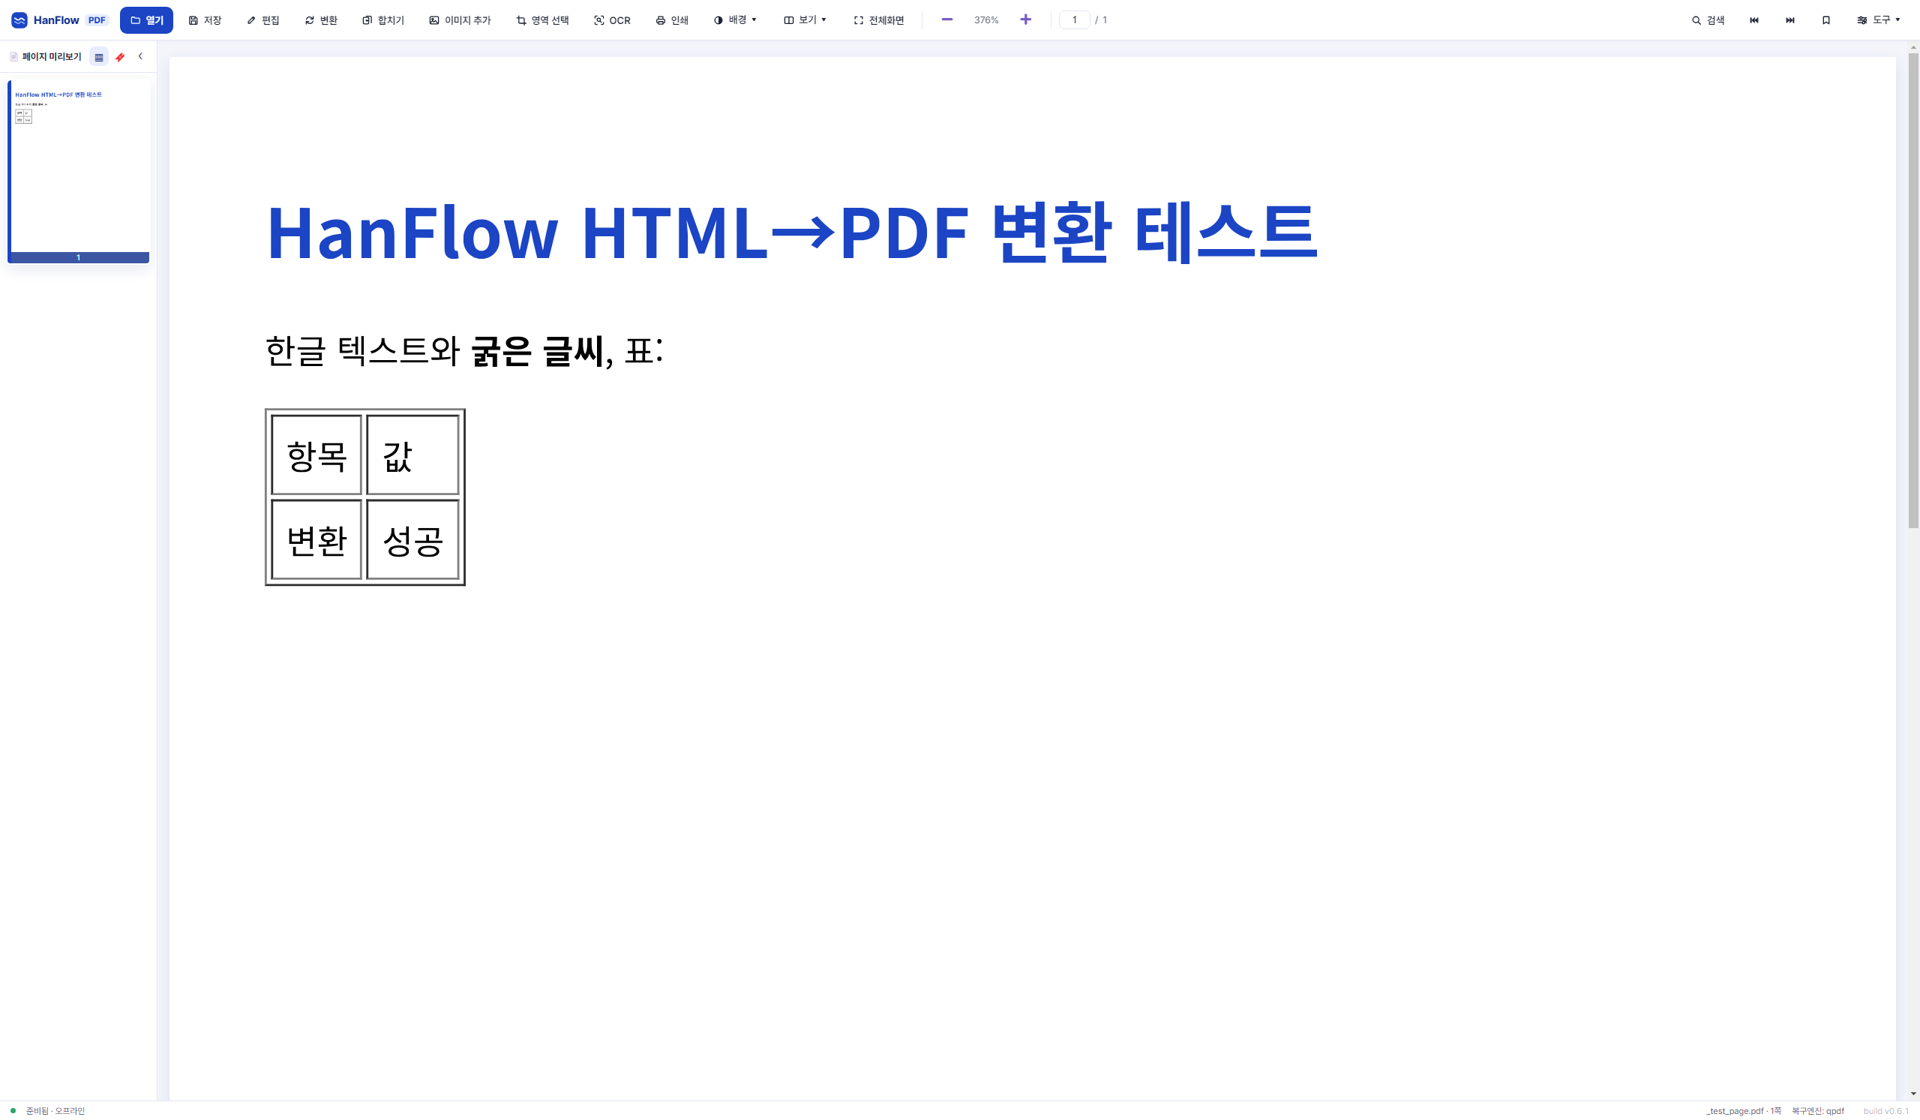Open the 배경 (Background) dropdown
Image resolution: width=1920 pixels, height=1120 pixels.
tap(735, 20)
